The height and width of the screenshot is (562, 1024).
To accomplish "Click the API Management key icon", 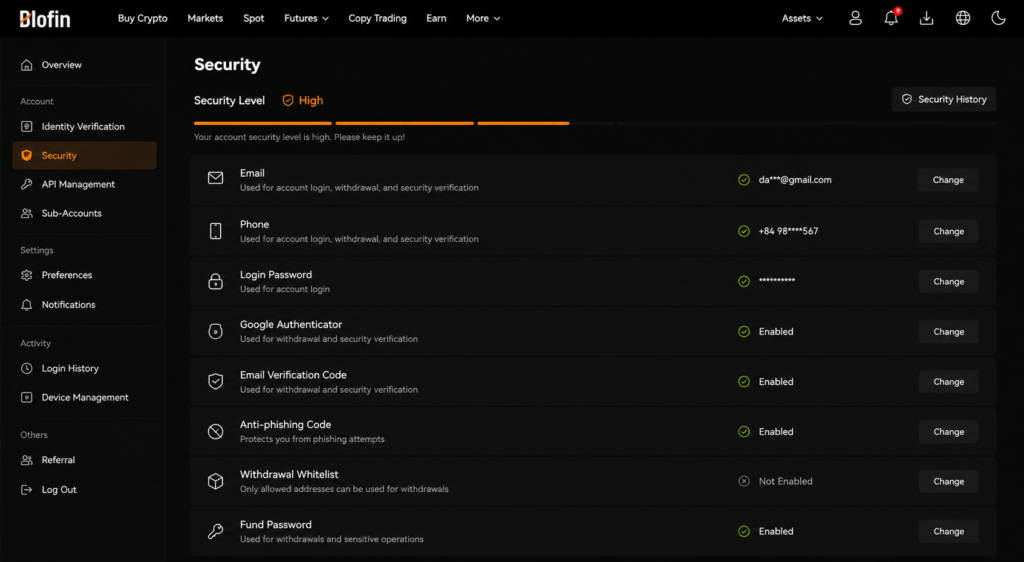I will coord(27,184).
